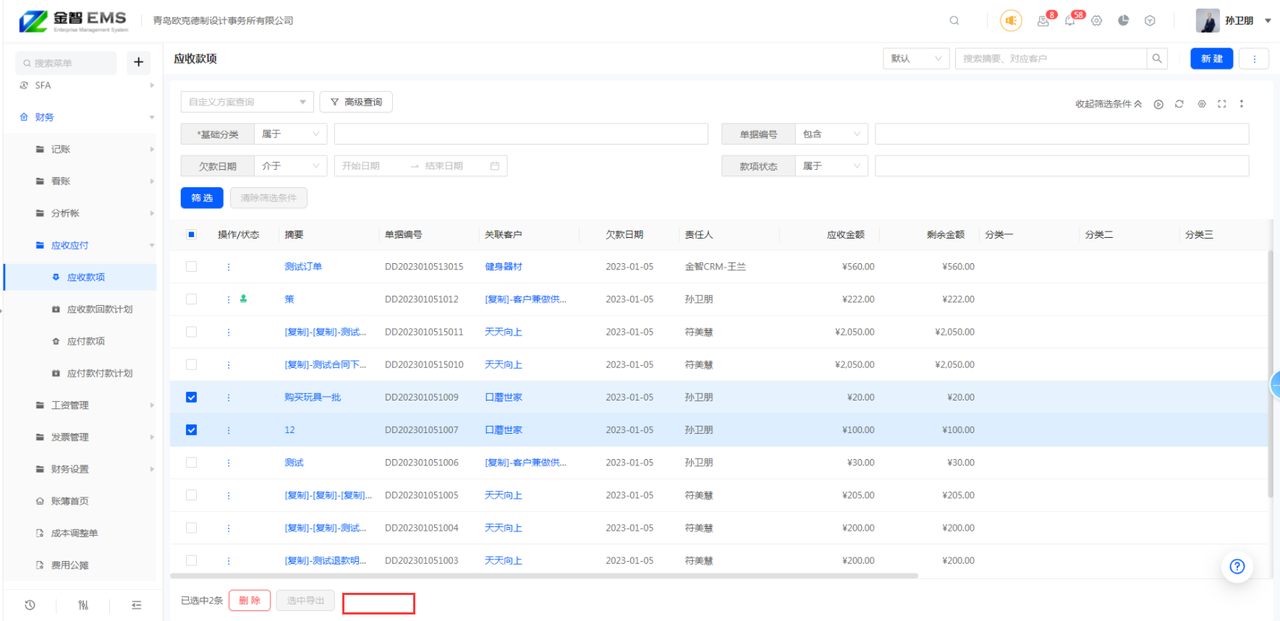Uncheck the DD202301051007 row checkbox

(191, 430)
